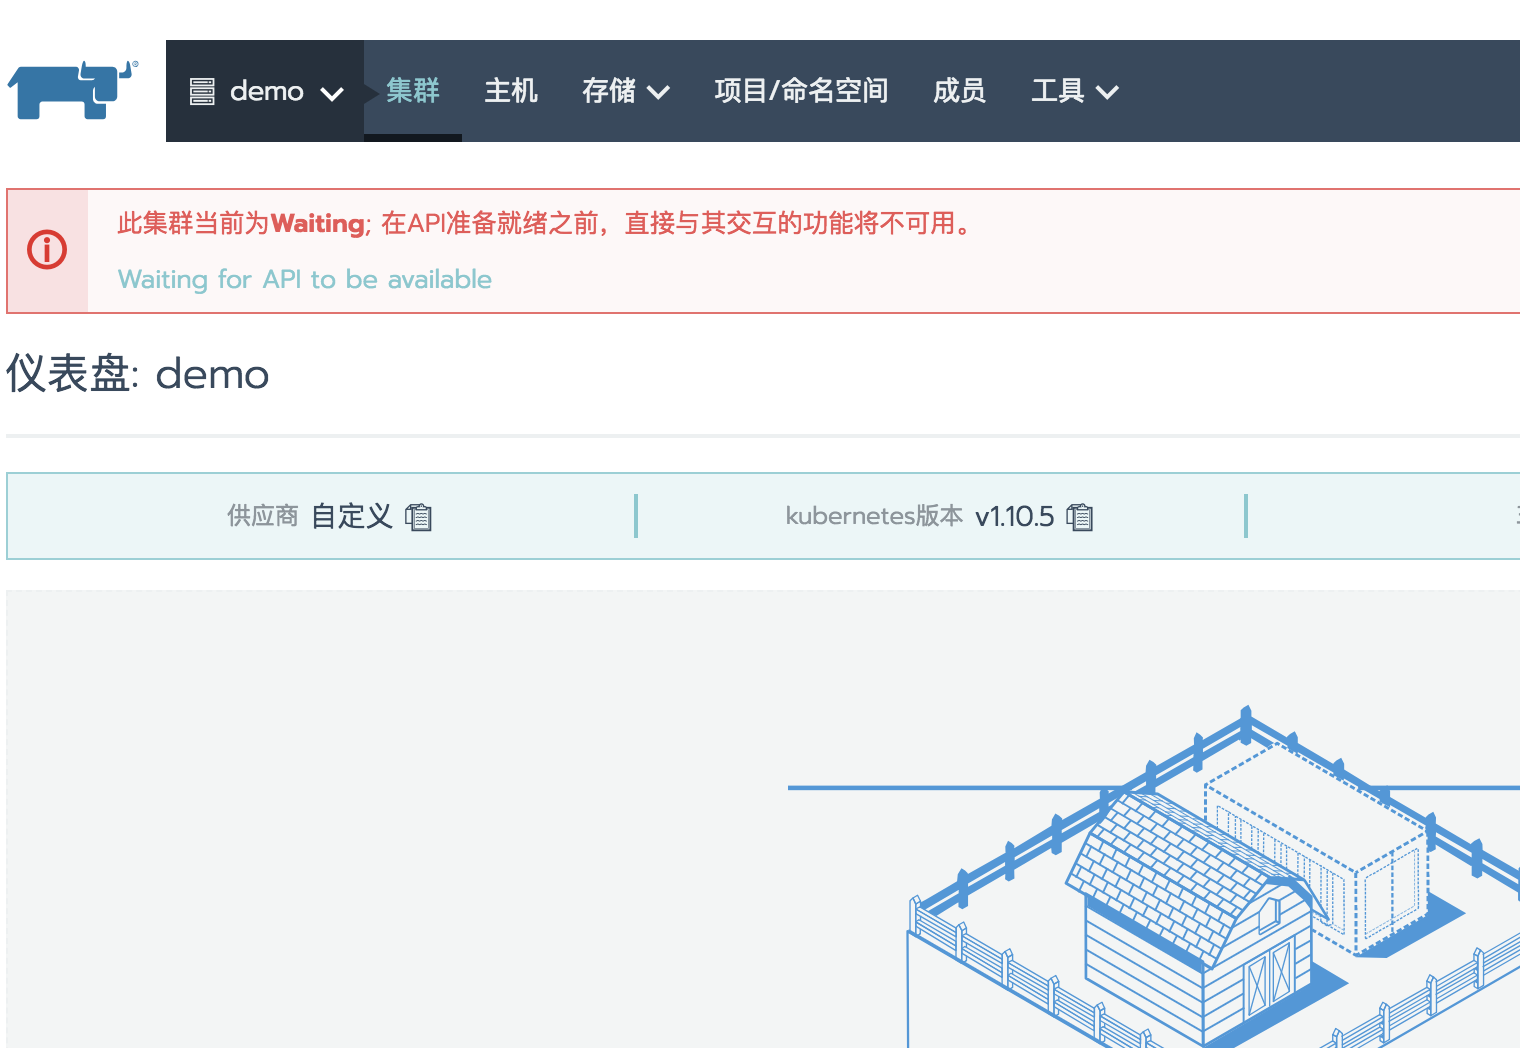Viewport: 1520px width, 1048px height.
Task: Click the chevron next to 存储
Action: pos(658,93)
